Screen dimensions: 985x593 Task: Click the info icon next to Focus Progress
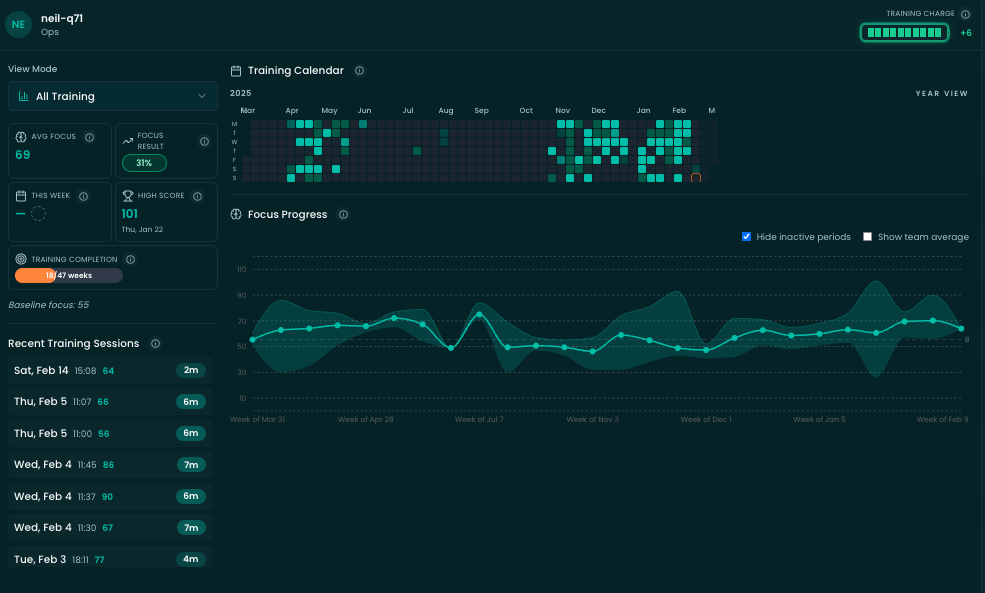tap(343, 215)
